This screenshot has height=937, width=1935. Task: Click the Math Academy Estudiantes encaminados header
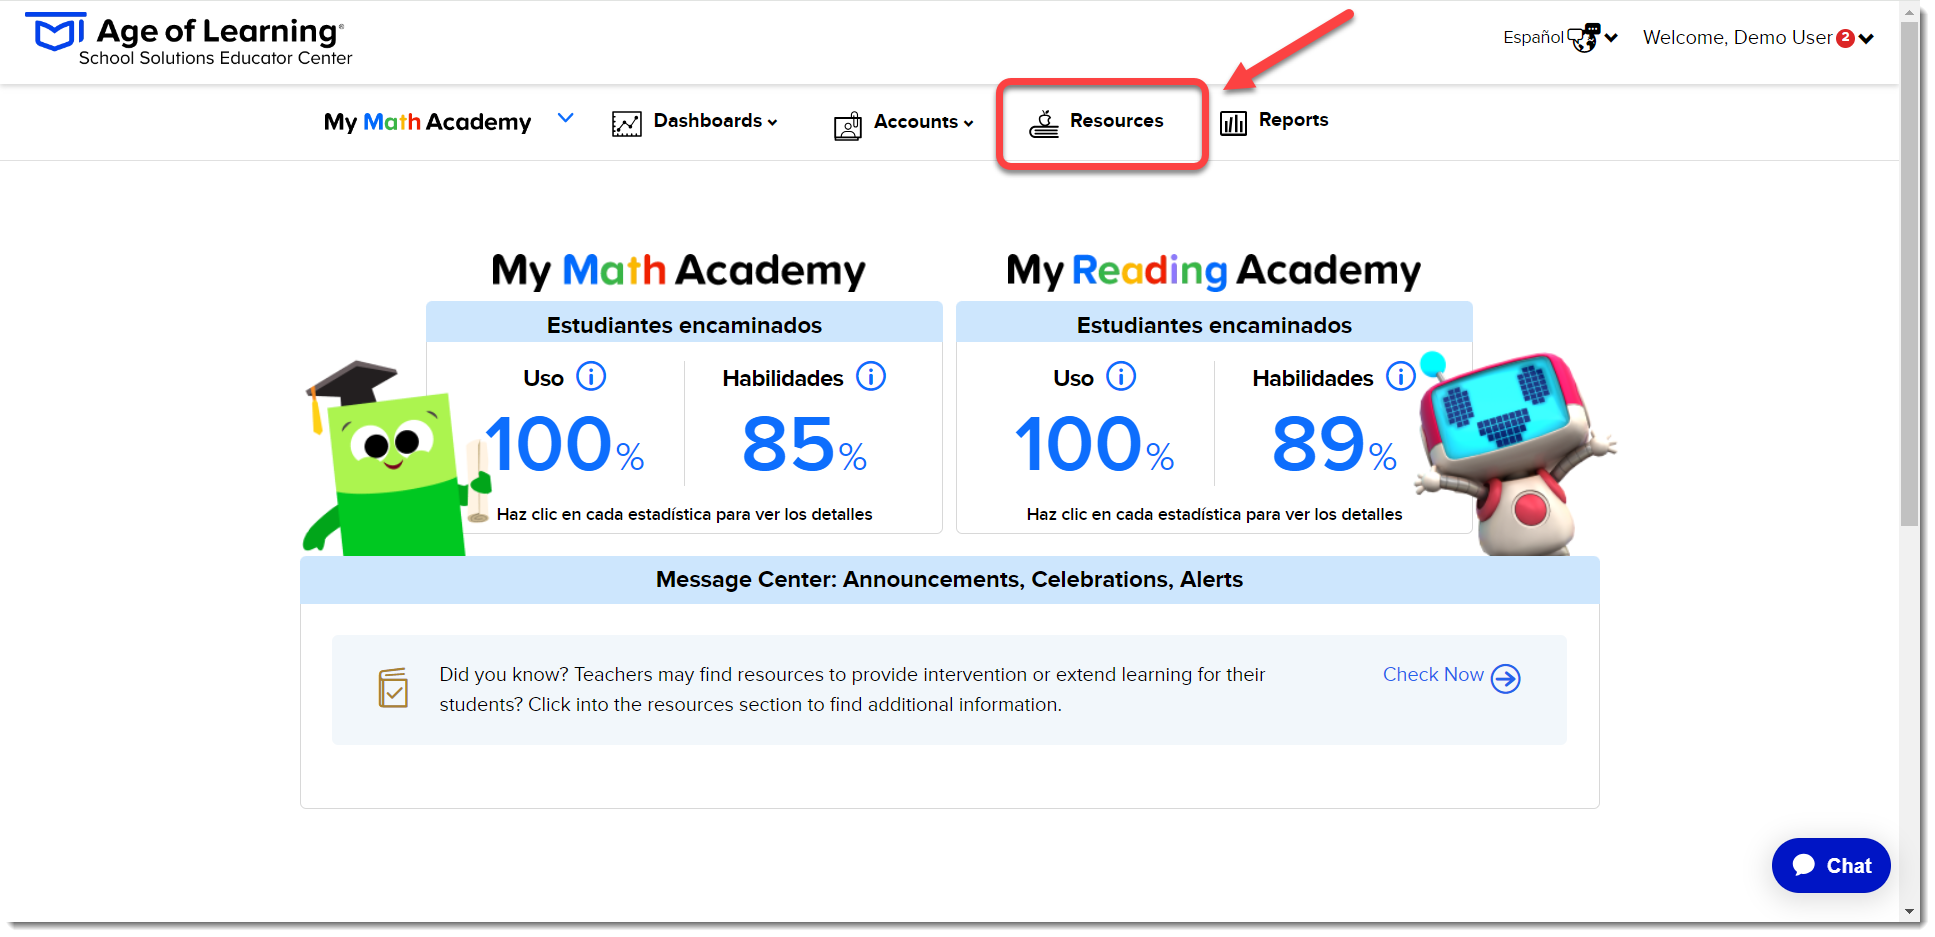(x=684, y=324)
